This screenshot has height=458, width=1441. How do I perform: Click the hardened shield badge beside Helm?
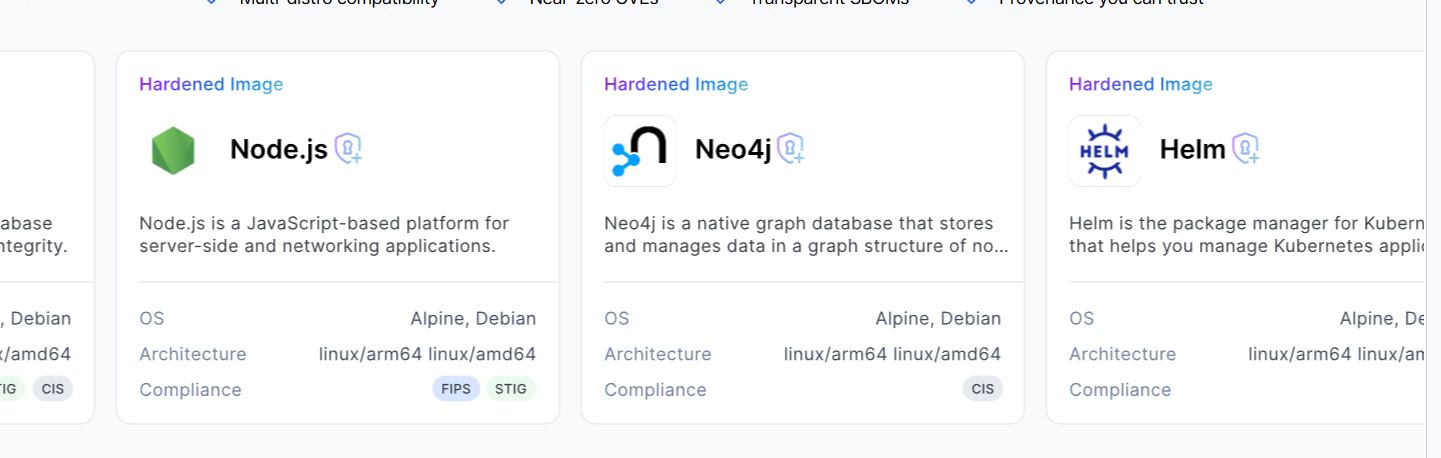click(1245, 149)
